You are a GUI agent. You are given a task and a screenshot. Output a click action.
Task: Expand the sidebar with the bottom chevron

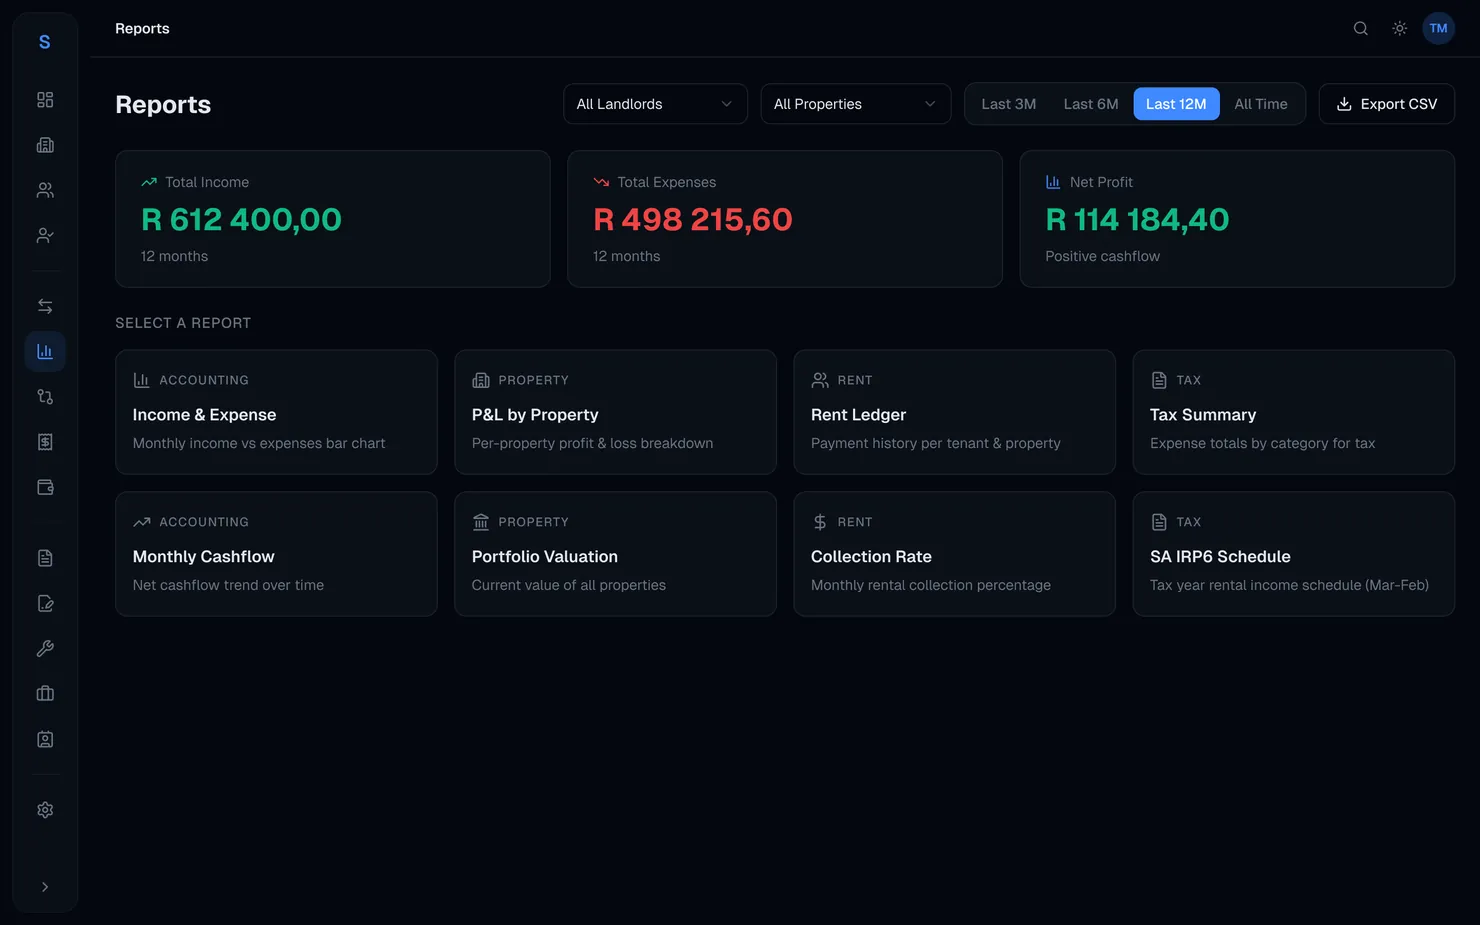[45, 887]
